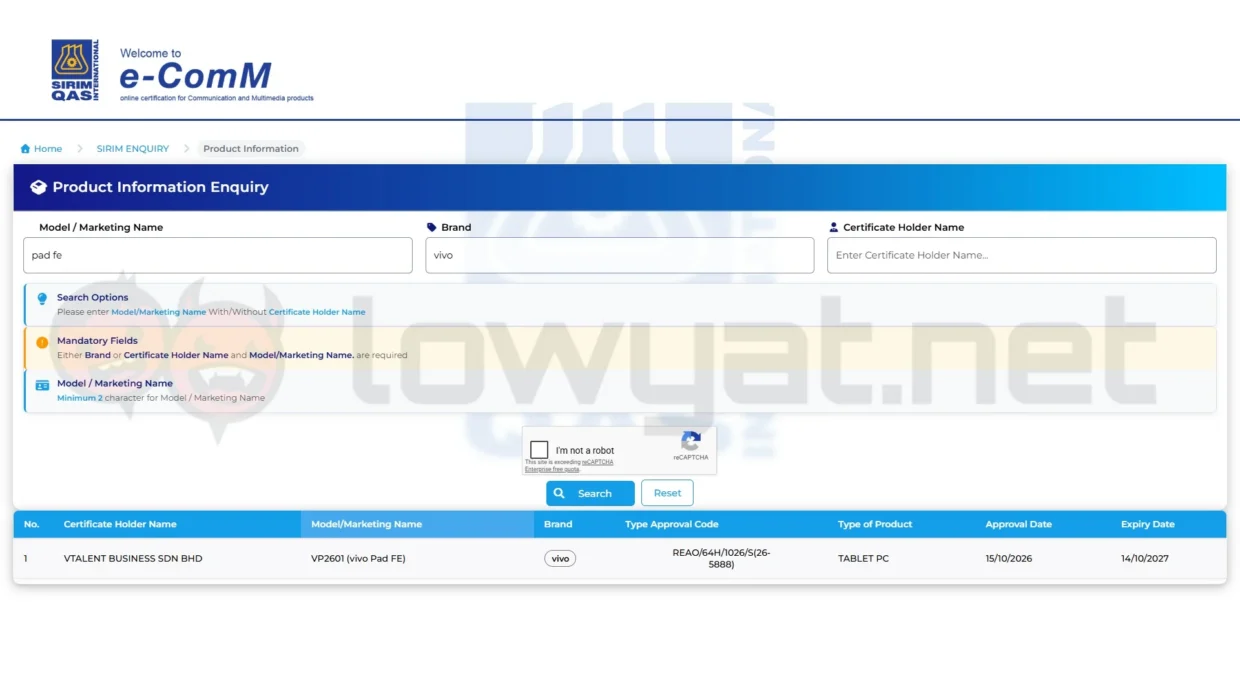The width and height of the screenshot is (1240, 698).
Task: Select approval date 15/10/2026
Action: click(x=1009, y=559)
